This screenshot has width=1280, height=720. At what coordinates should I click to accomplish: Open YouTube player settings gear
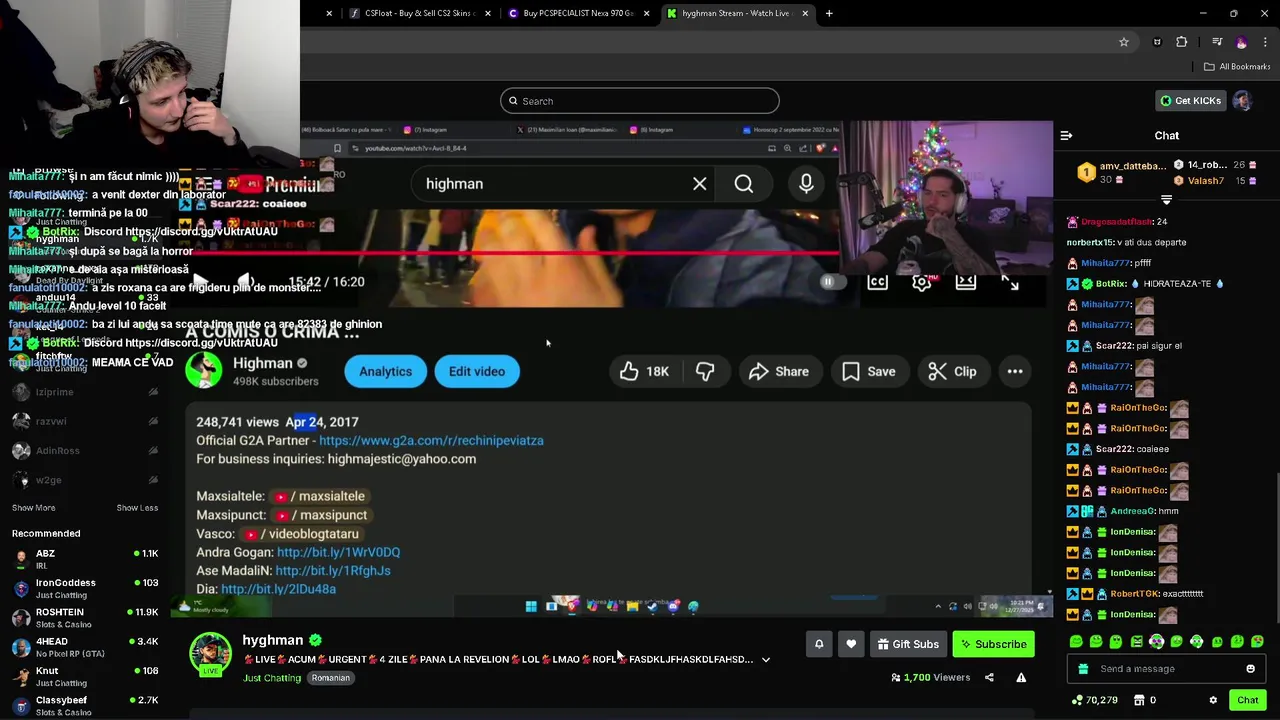pos(921,282)
